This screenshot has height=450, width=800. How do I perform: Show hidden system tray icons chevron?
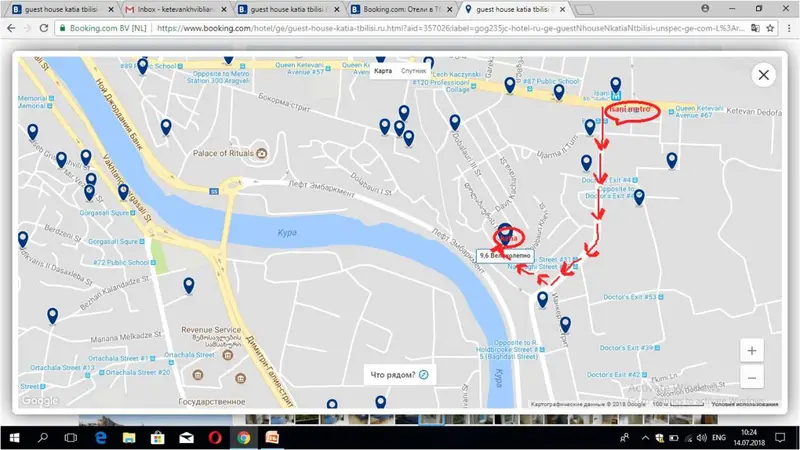[645, 438]
